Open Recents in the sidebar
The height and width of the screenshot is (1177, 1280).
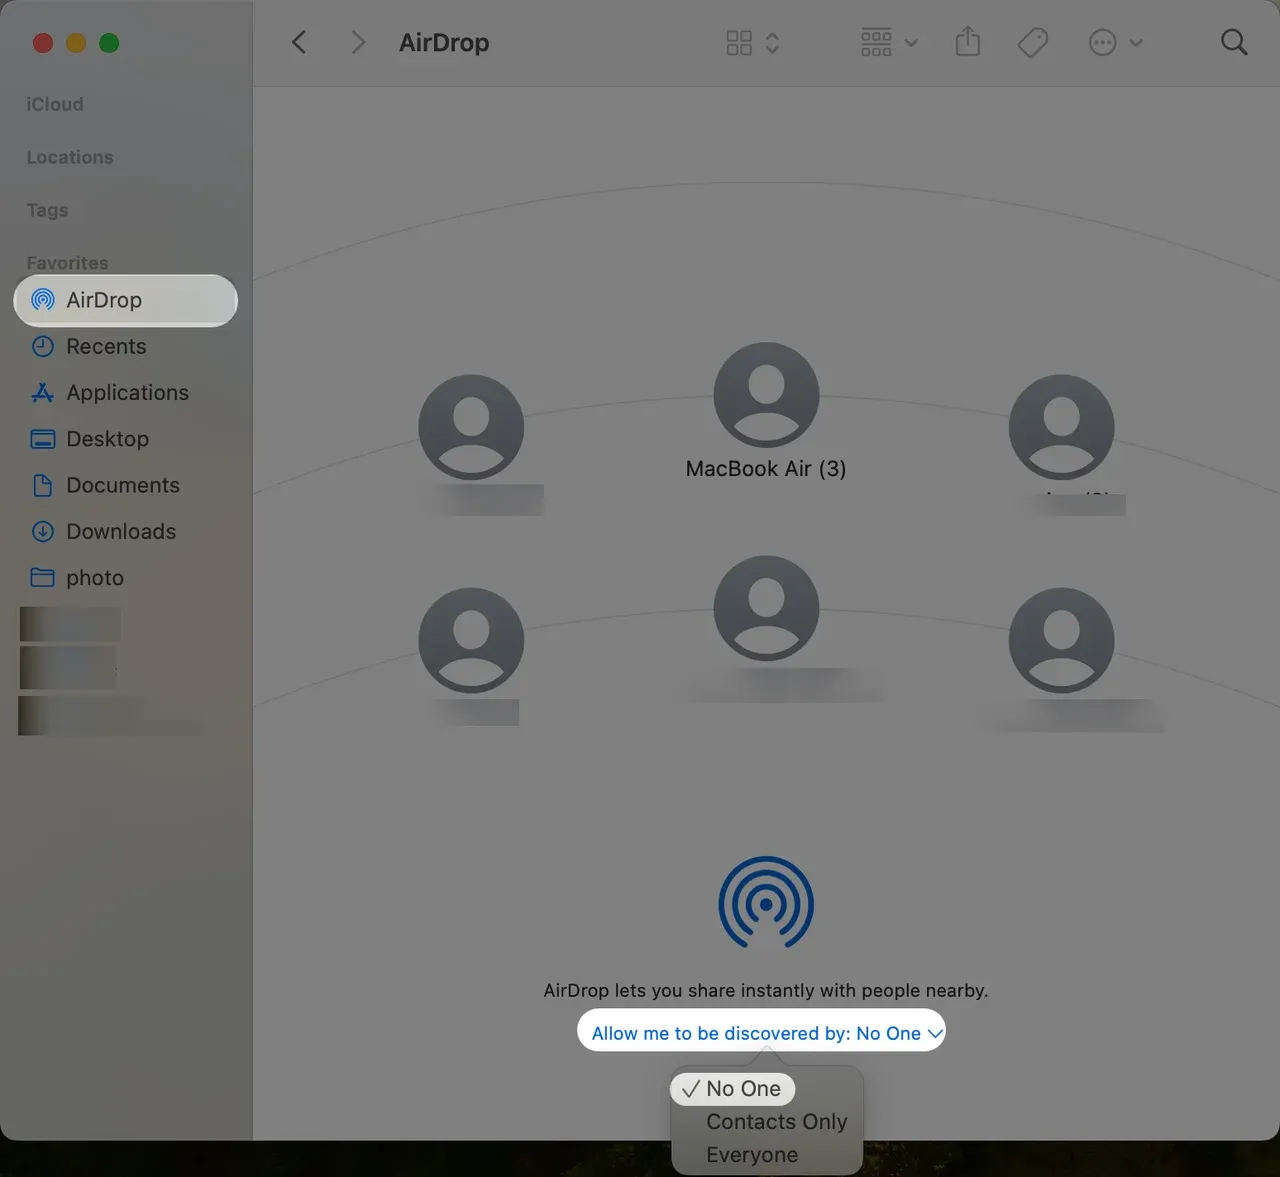tap(126, 346)
